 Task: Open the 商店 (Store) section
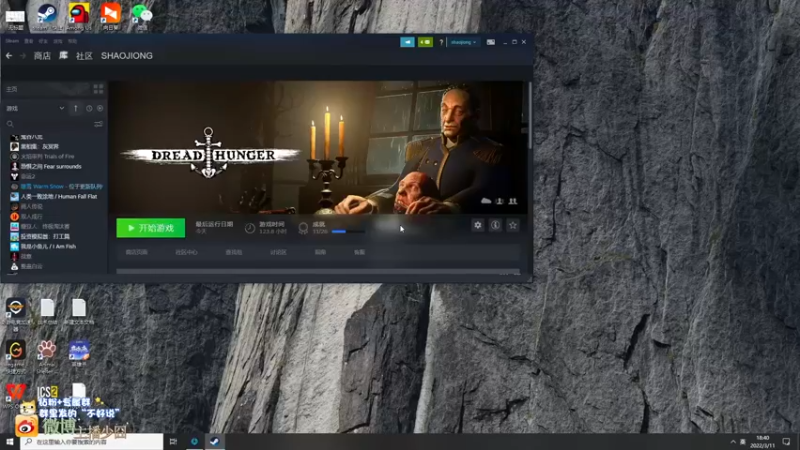coord(42,56)
